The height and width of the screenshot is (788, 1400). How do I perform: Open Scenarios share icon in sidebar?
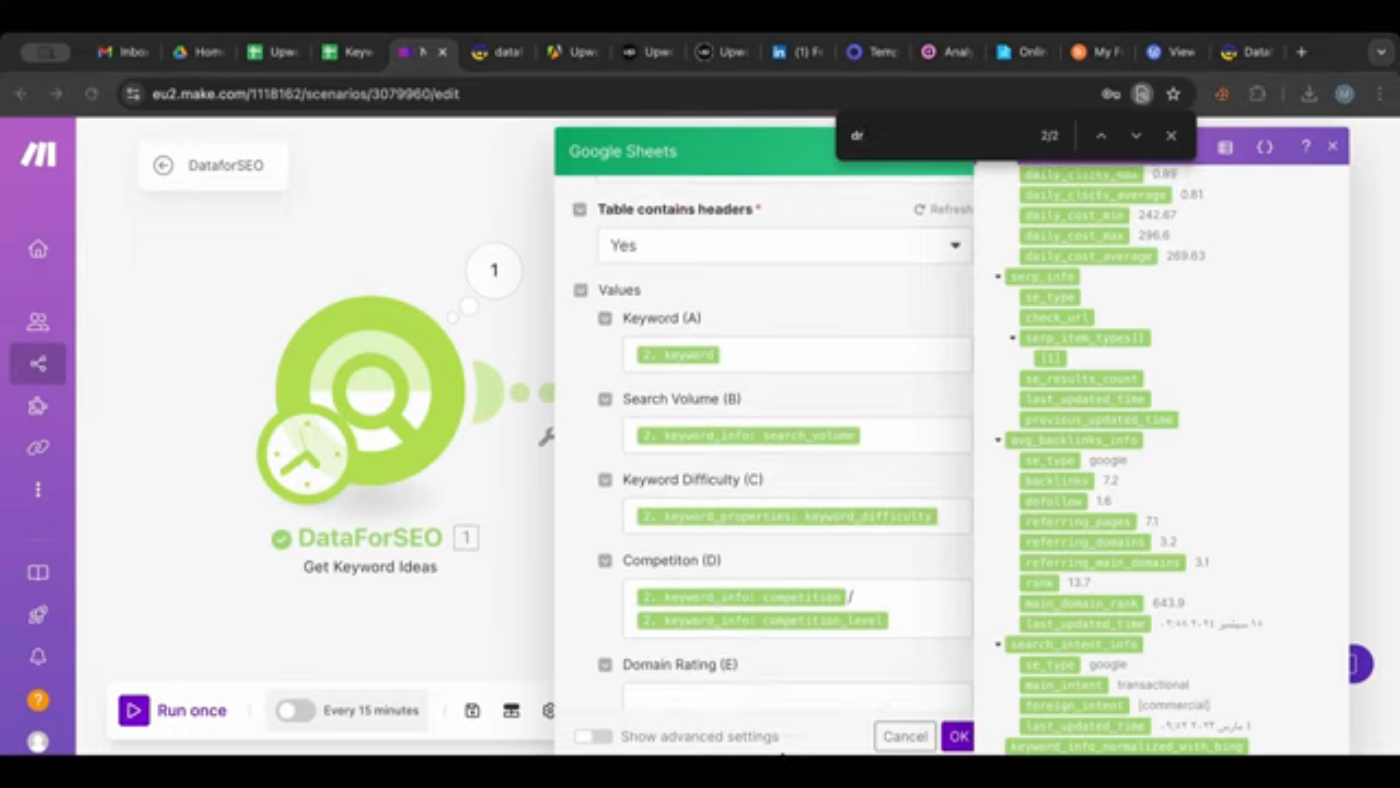(38, 364)
